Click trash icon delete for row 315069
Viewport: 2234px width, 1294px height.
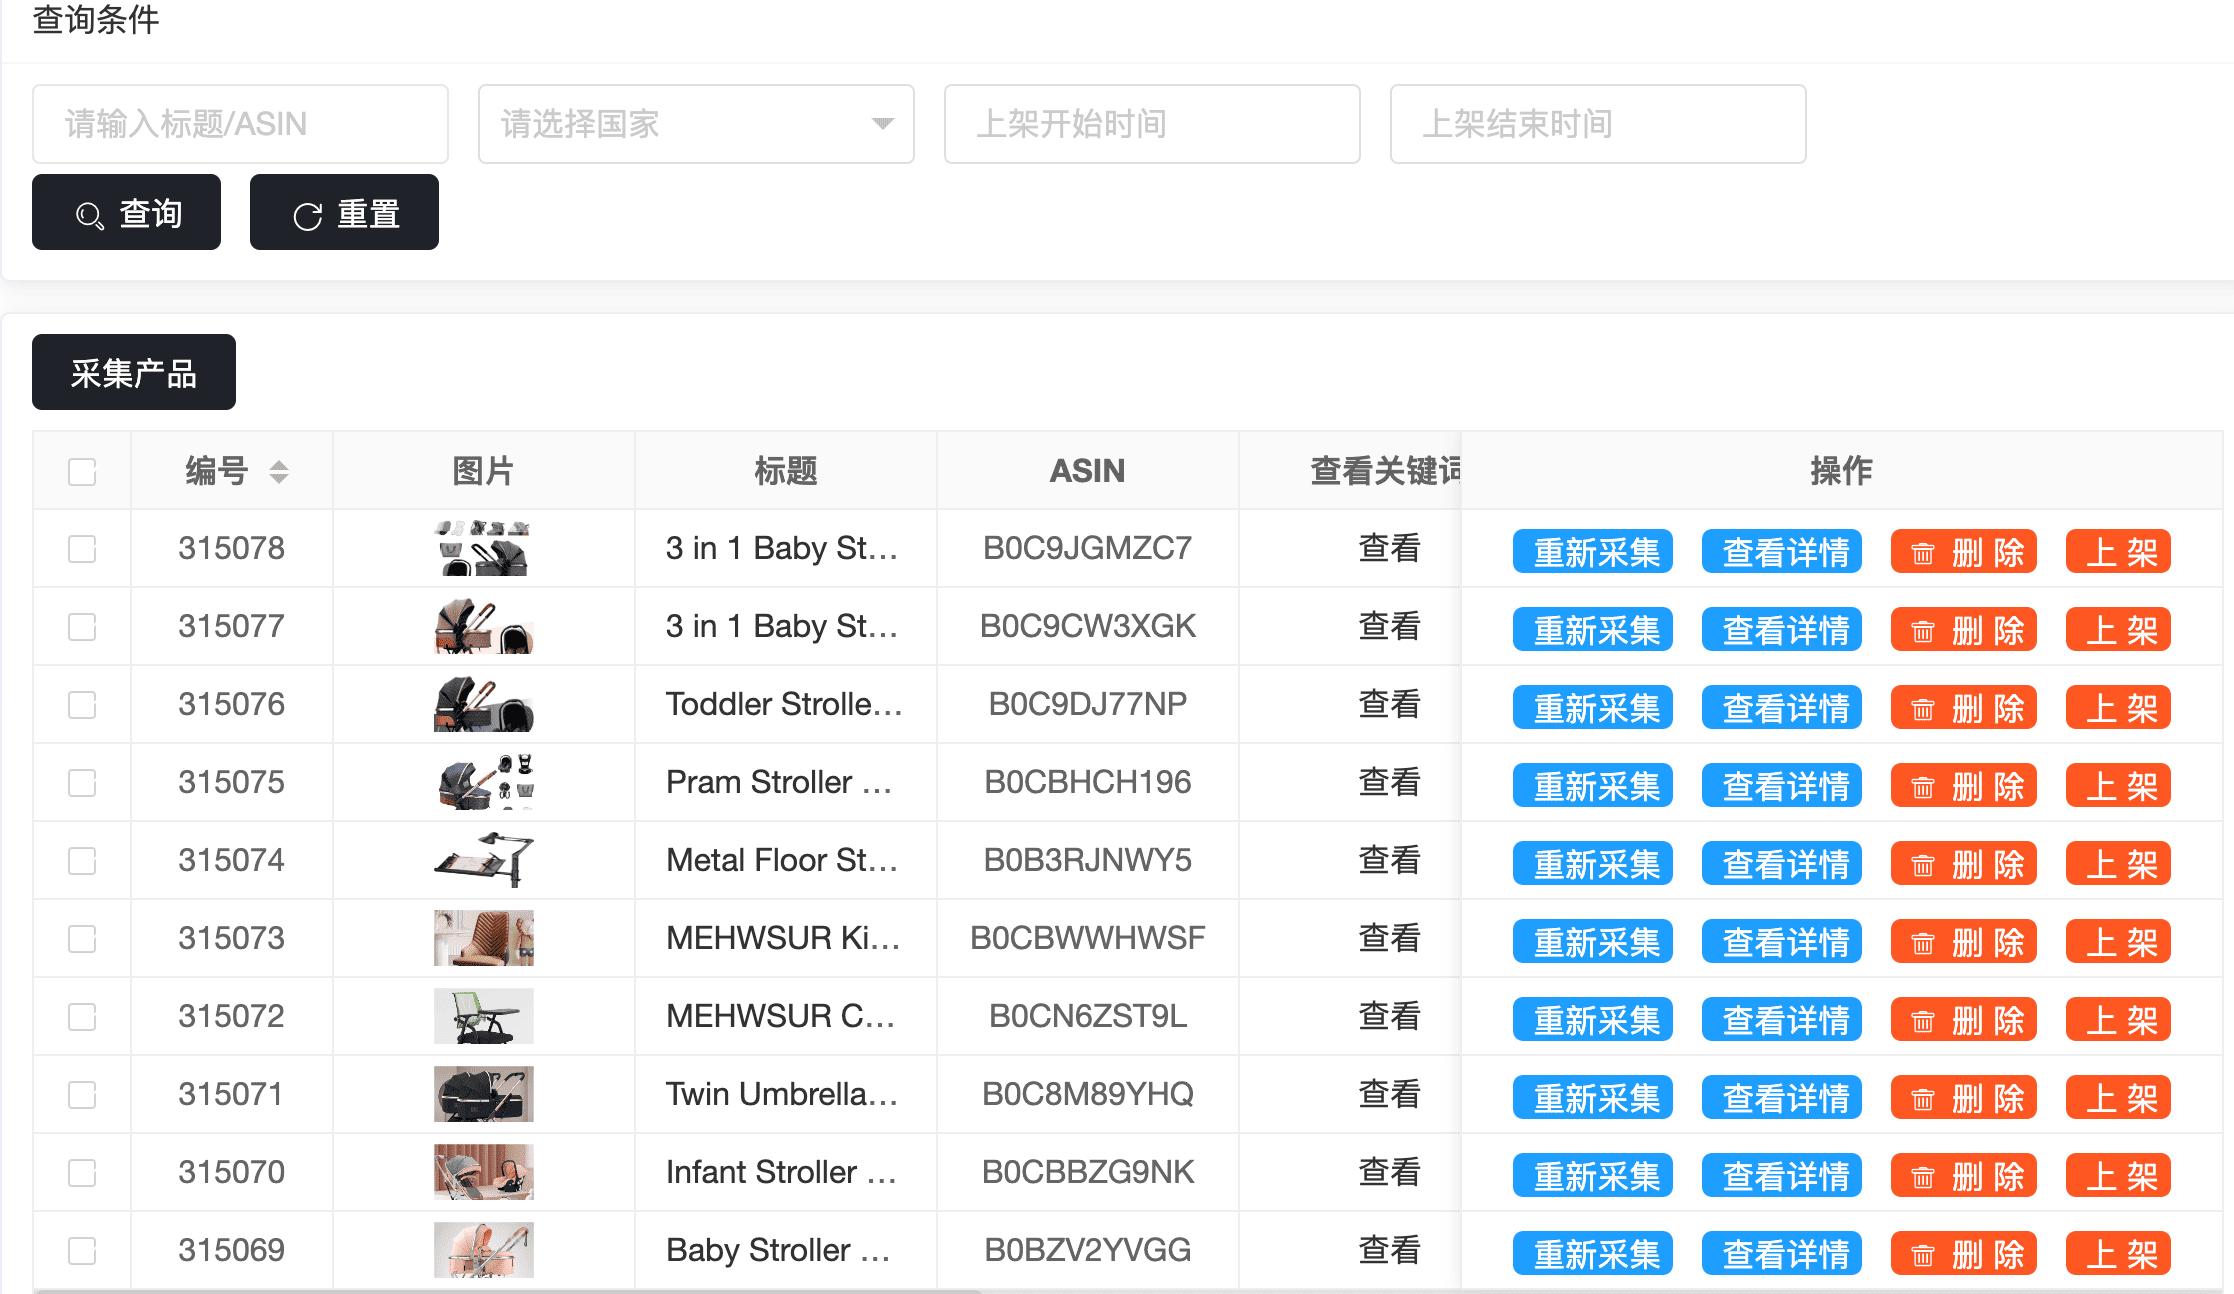(1922, 1255)
